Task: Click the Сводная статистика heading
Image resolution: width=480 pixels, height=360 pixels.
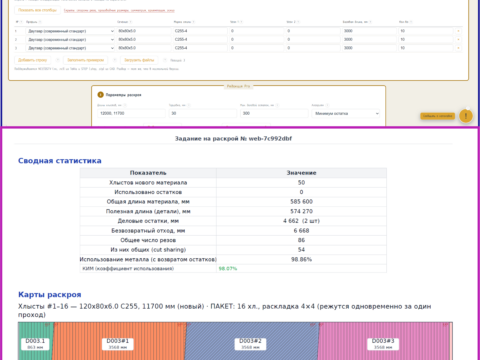Action: pyautogui.click(x=60, y=161)
